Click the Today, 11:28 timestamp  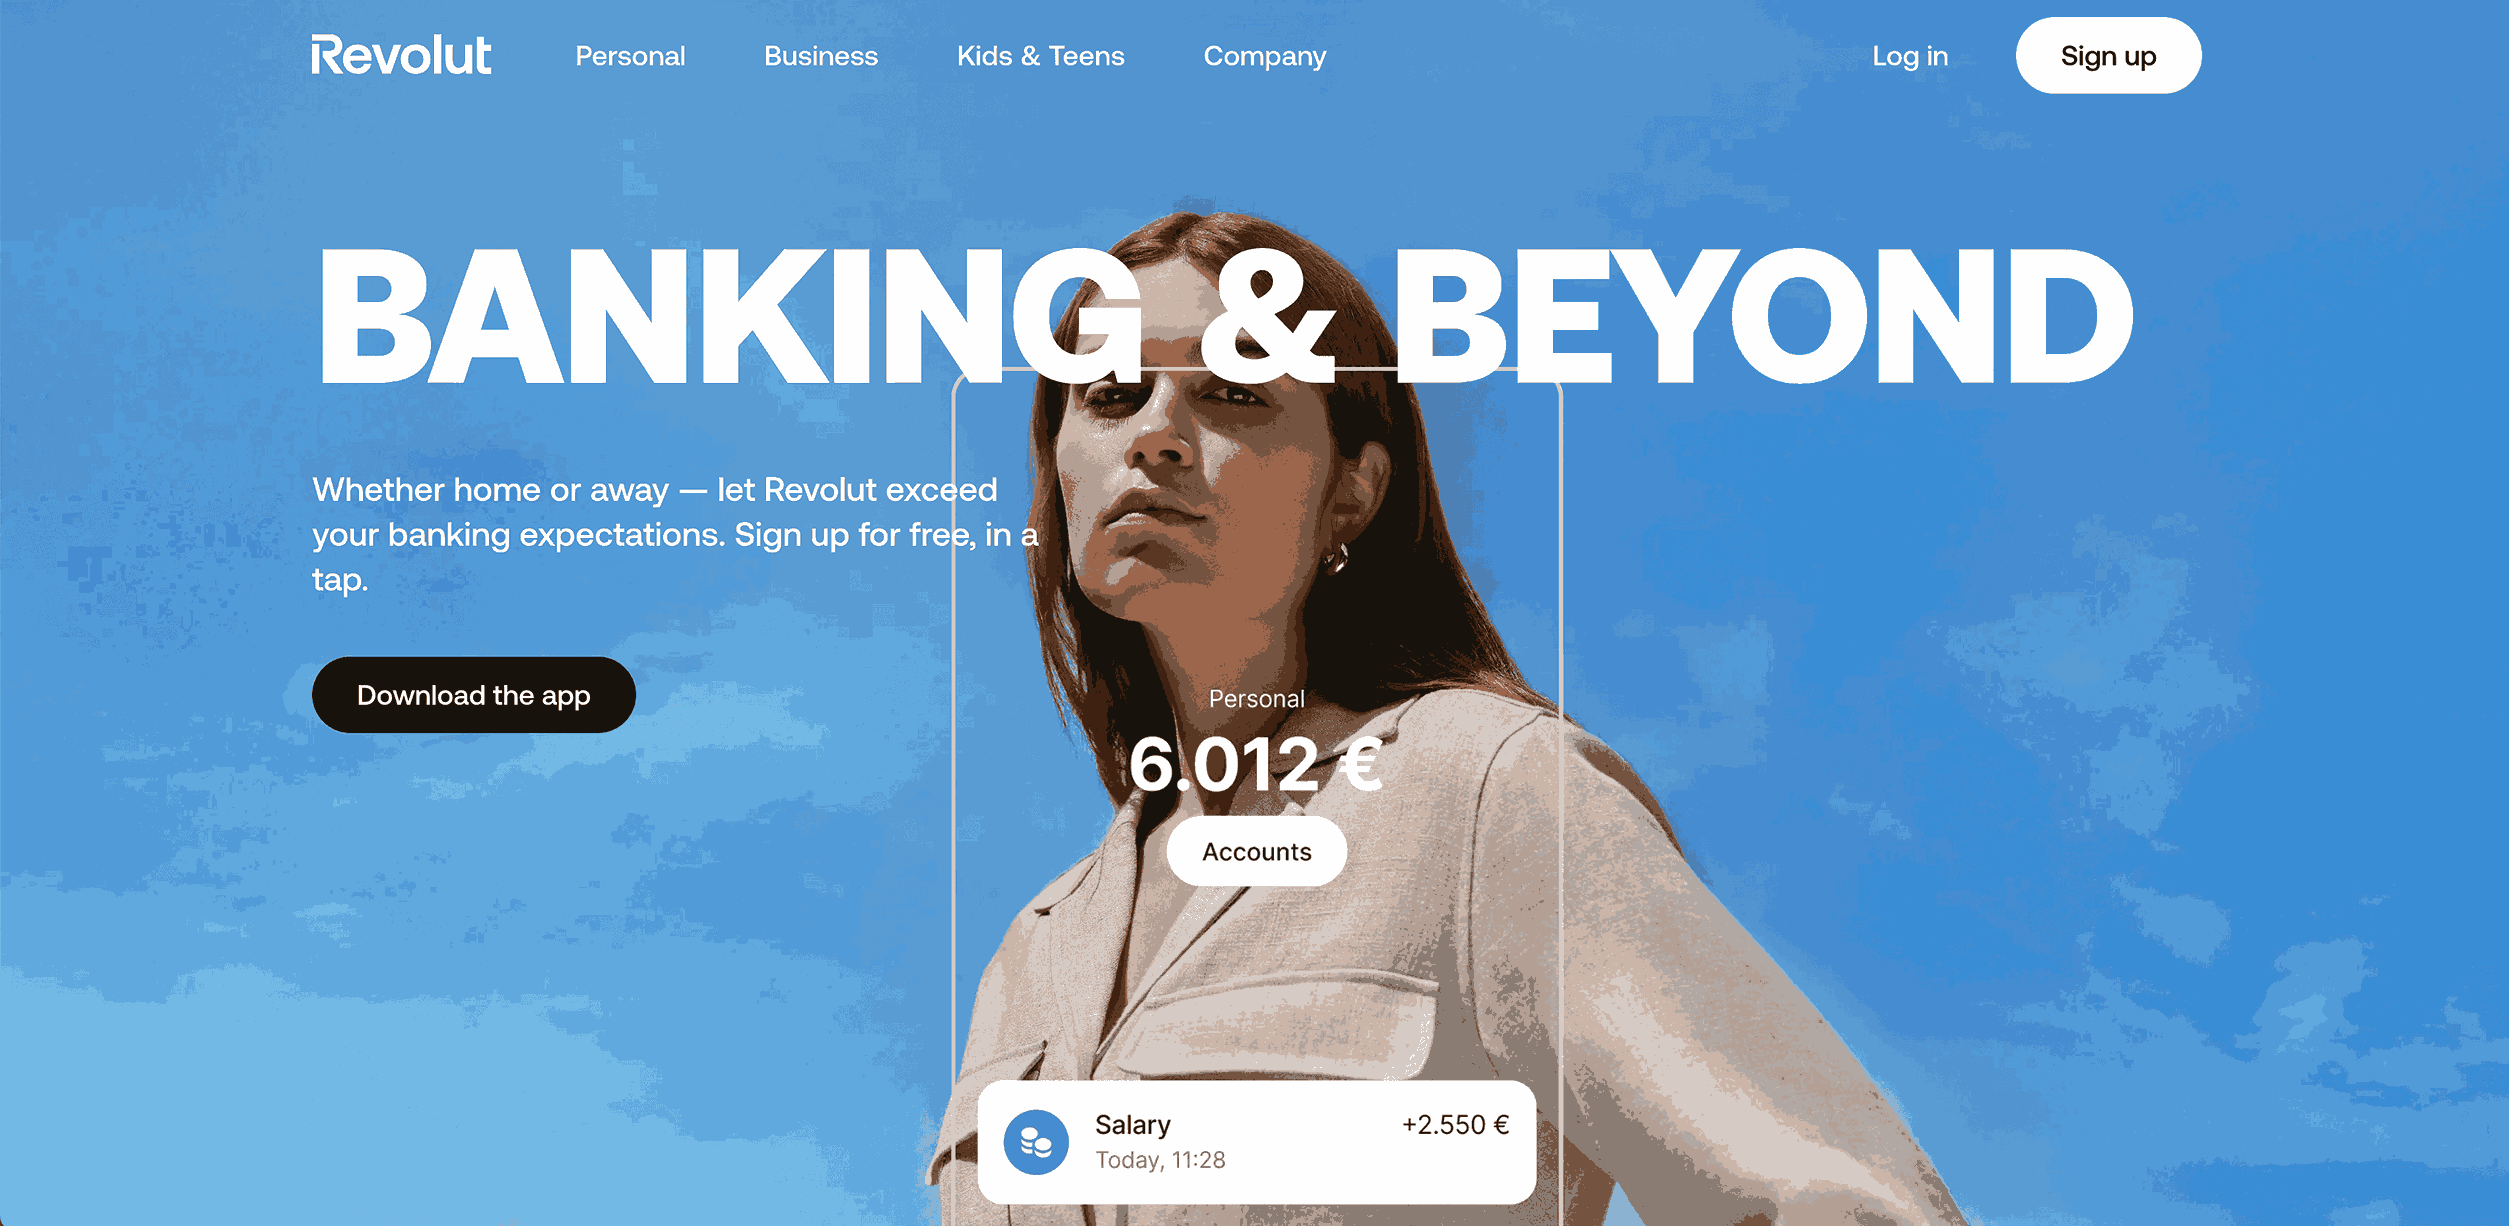tap(1160, 1160)
